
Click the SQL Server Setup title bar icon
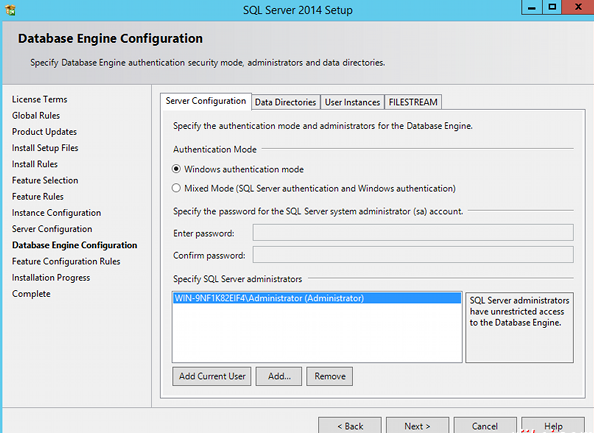(x=11, y=10)
